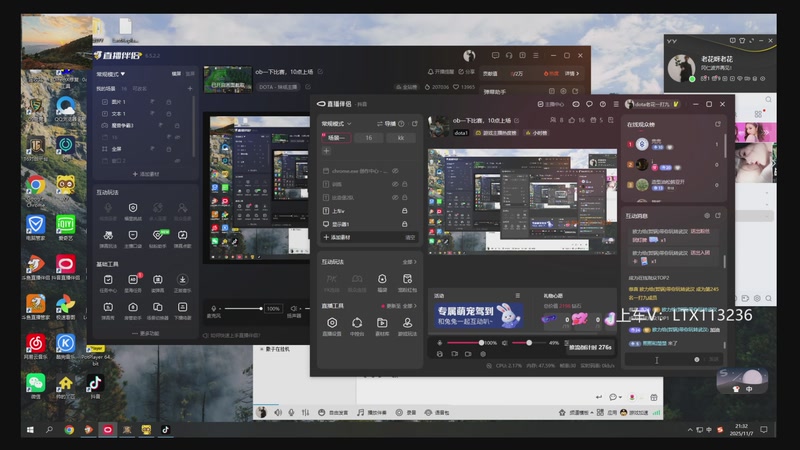The width and height of the screenshot is (800, 450).
Task: Click the 导播 button
Action: click(386, 124)
